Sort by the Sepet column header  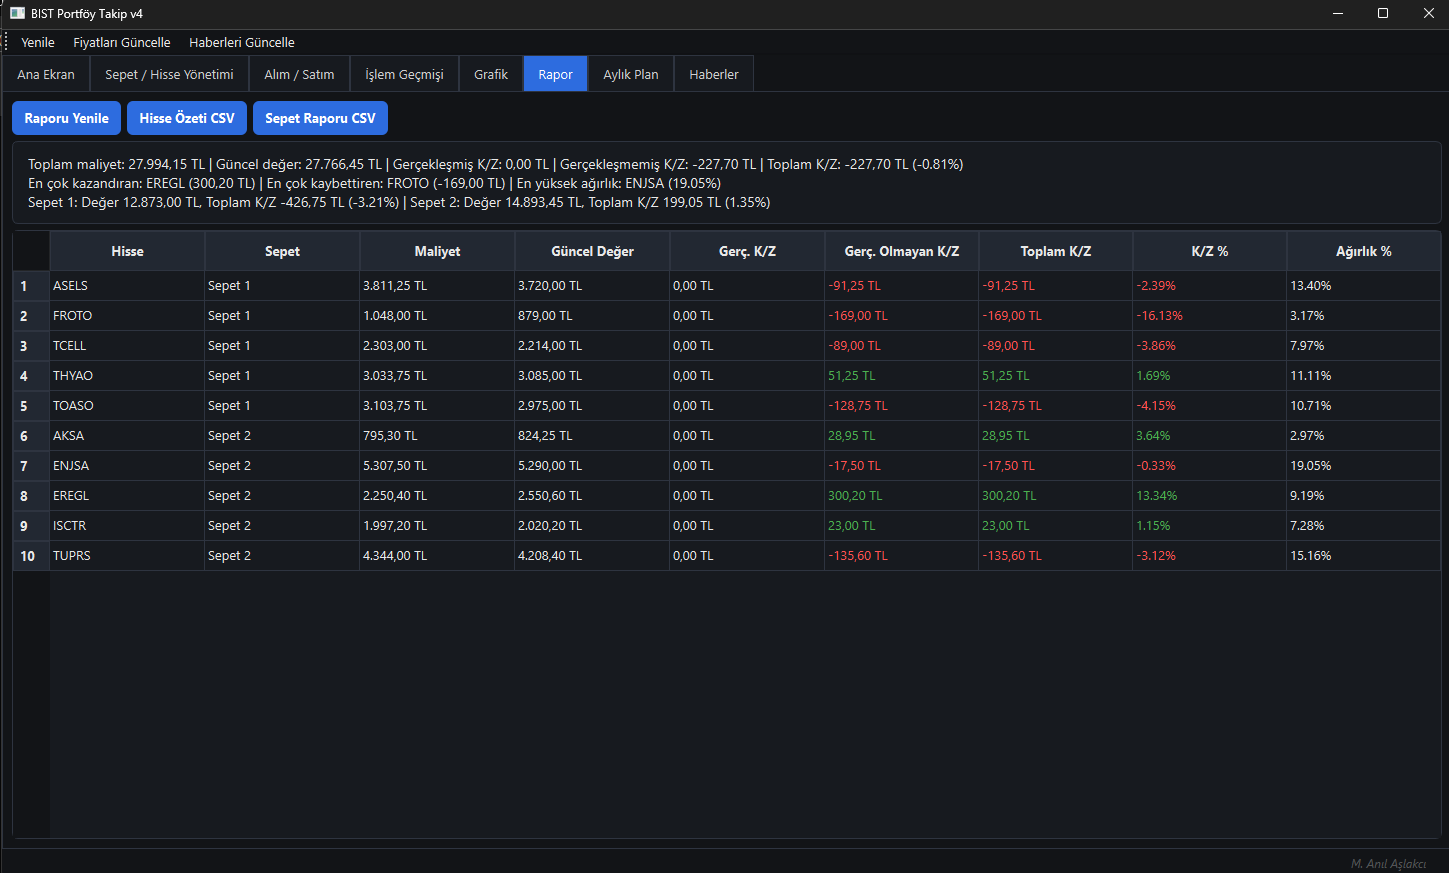(282, 251)
